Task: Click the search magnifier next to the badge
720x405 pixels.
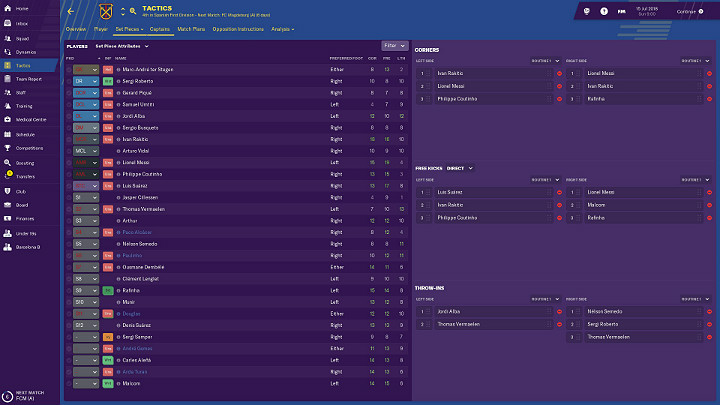Action: 133,11
